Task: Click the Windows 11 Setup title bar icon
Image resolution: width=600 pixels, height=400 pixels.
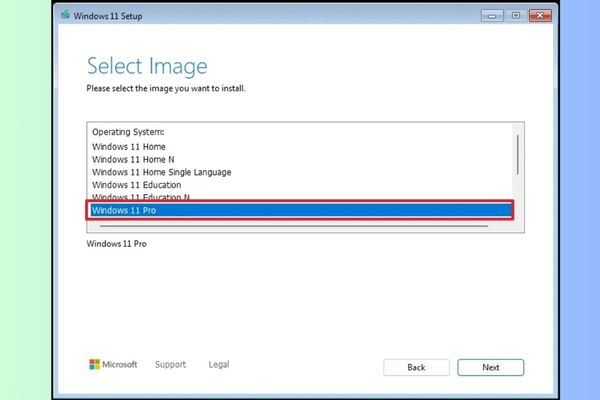Action: (65, 15)
